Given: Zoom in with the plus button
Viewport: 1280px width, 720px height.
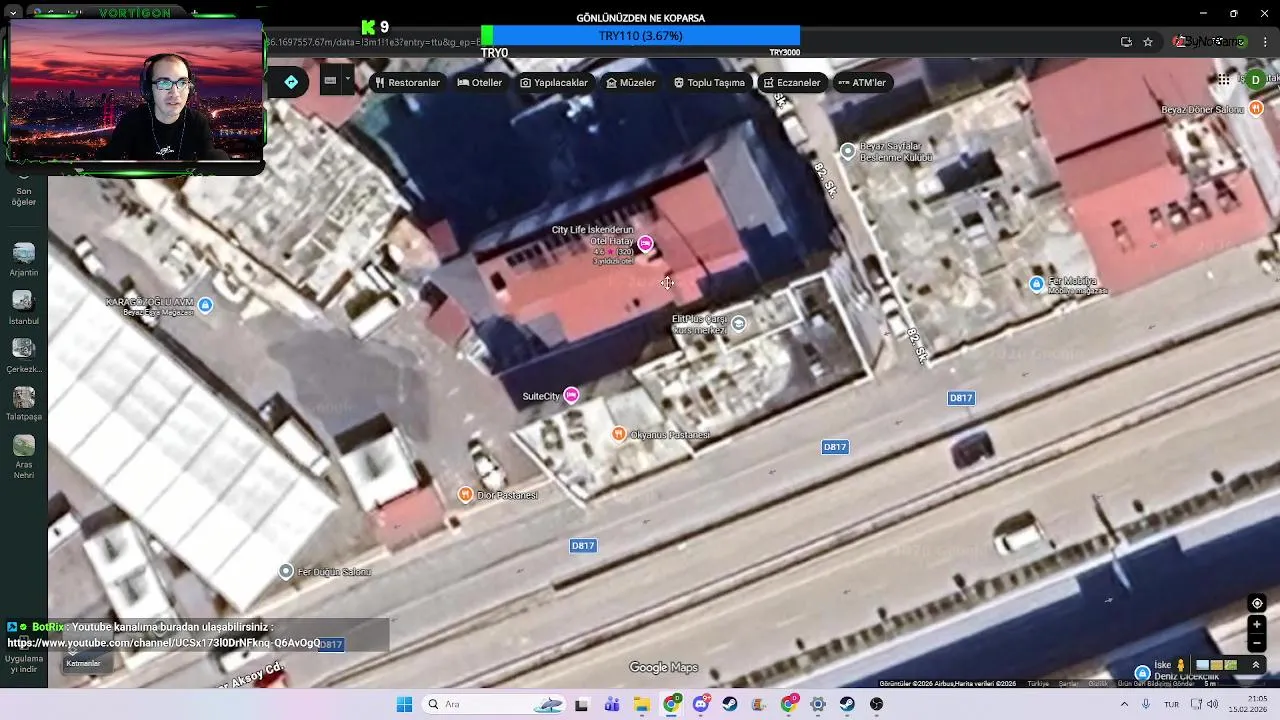Looking at the screenshot, I should pyautogui.click(x=1258, y=625).
